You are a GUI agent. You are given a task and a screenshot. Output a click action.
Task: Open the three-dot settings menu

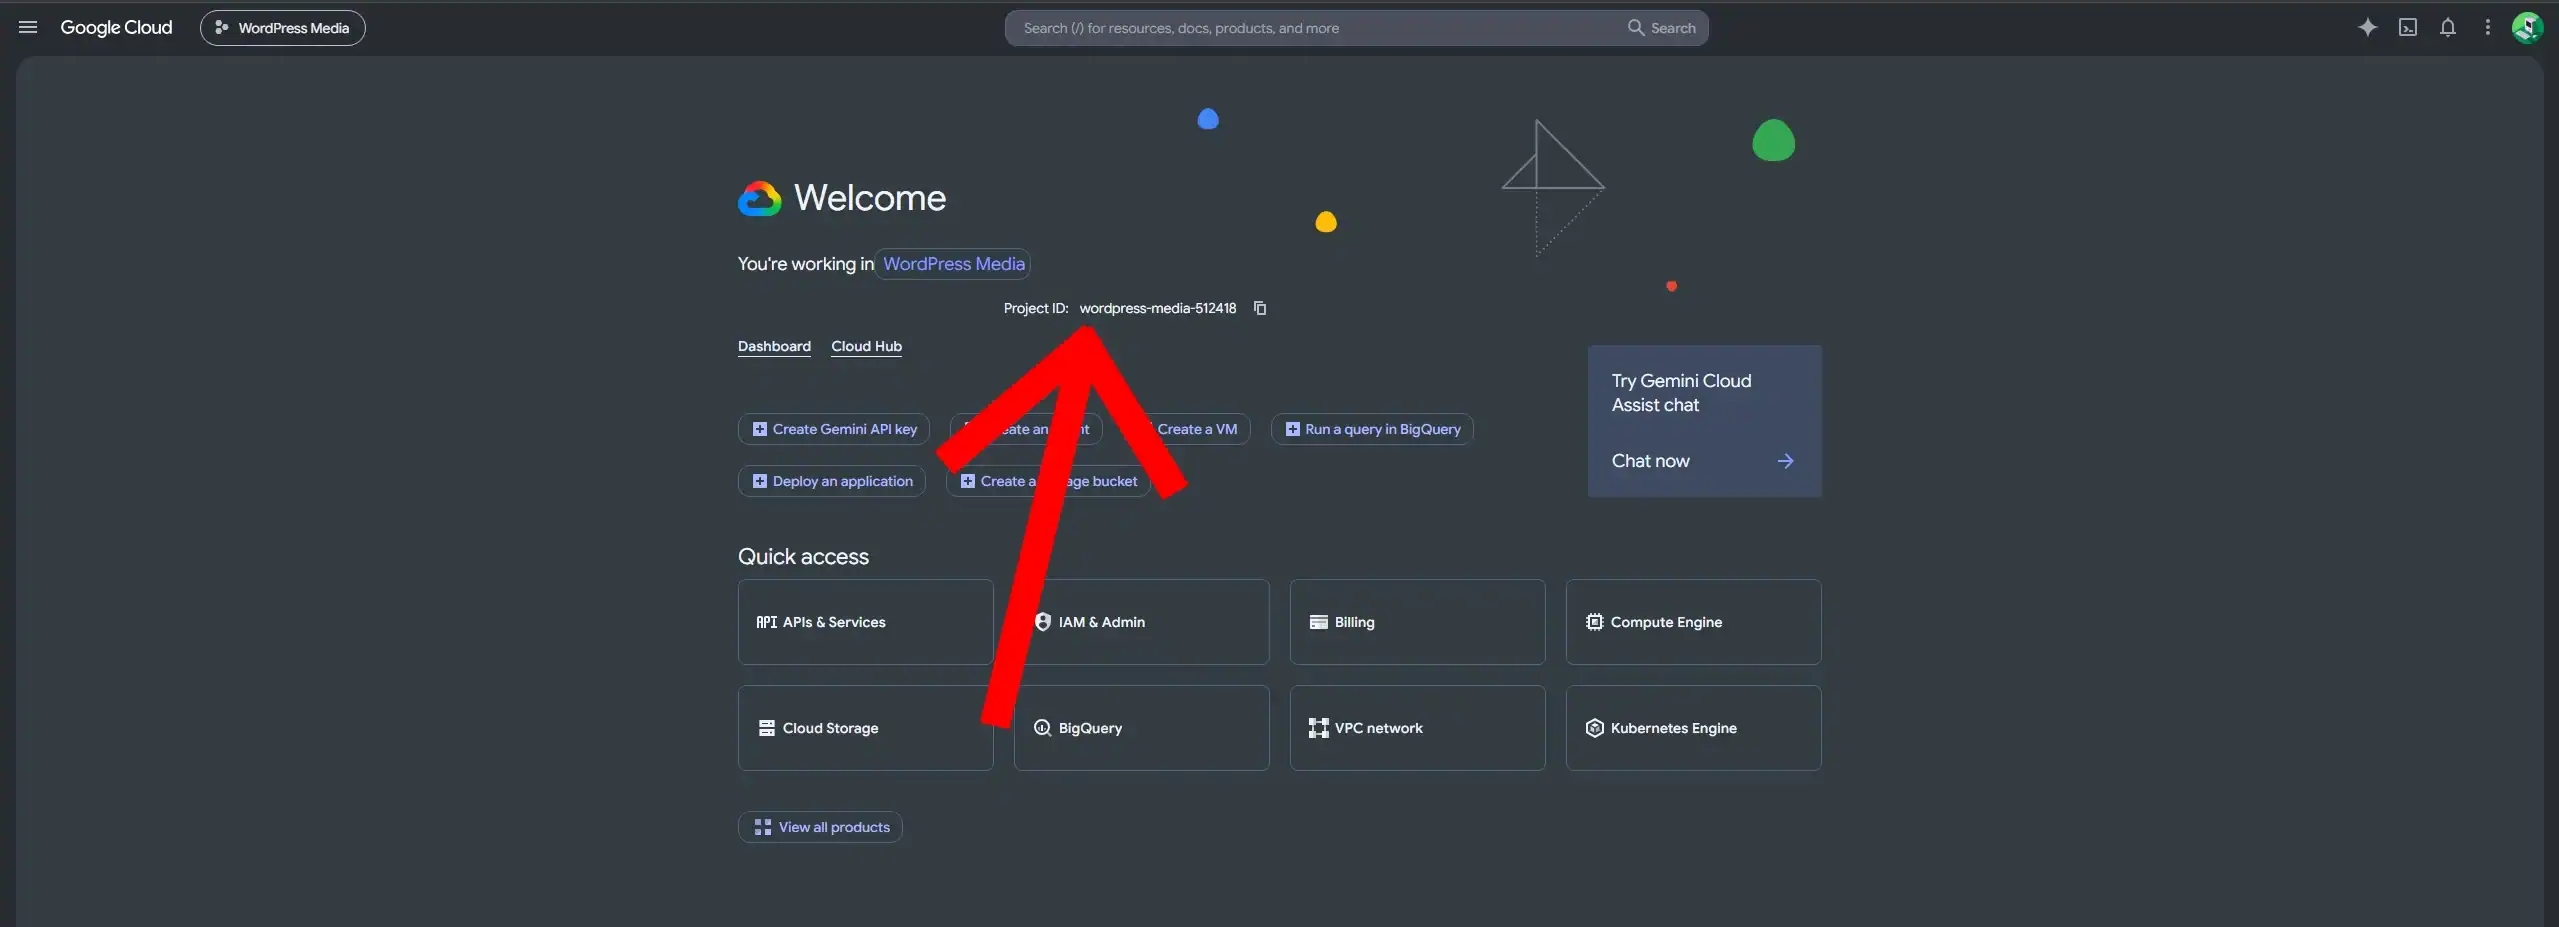[2488, 28]
